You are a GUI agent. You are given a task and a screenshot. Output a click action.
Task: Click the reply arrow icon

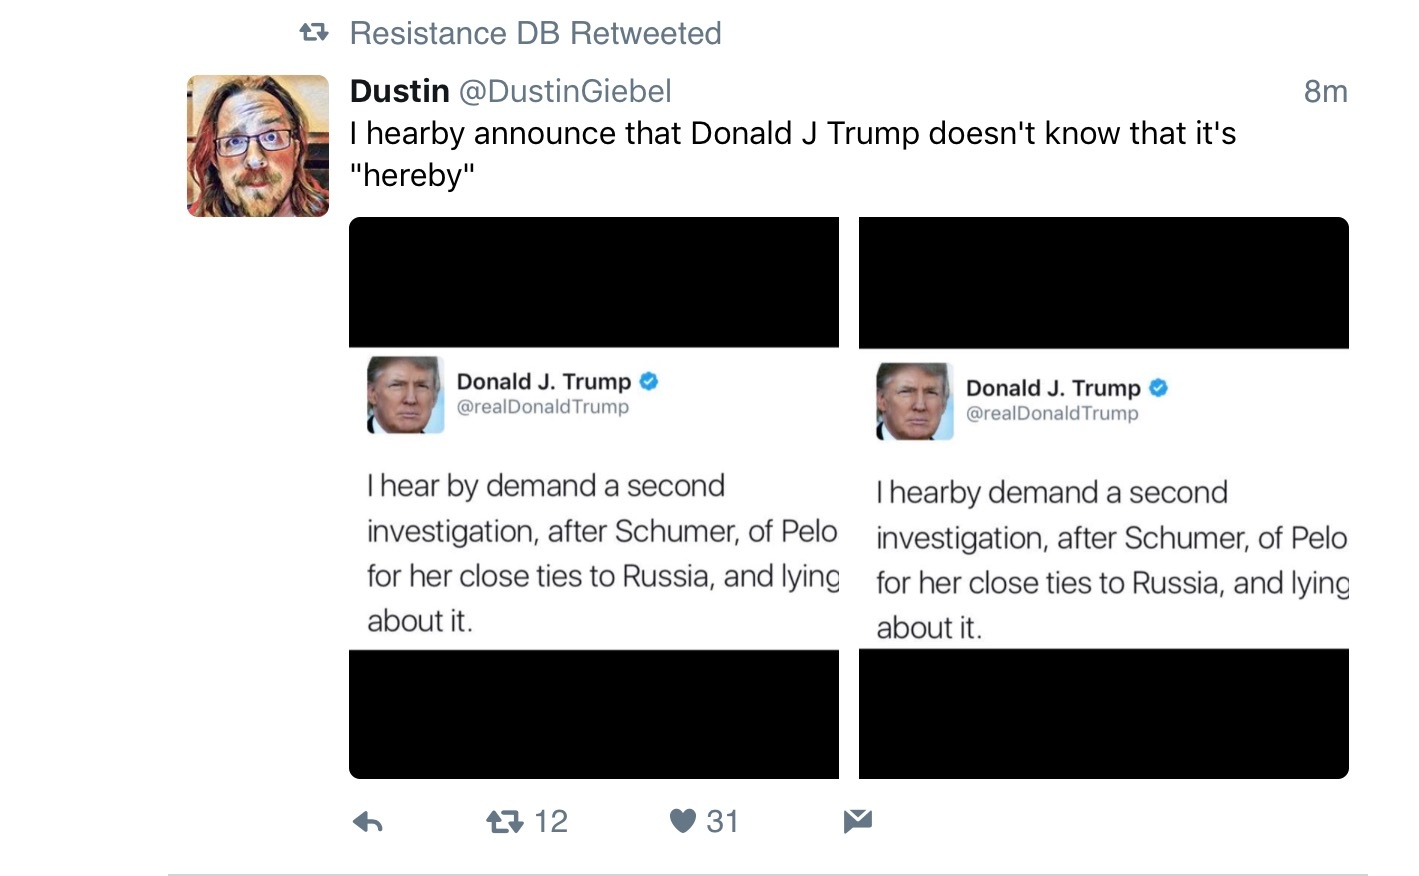368,822
